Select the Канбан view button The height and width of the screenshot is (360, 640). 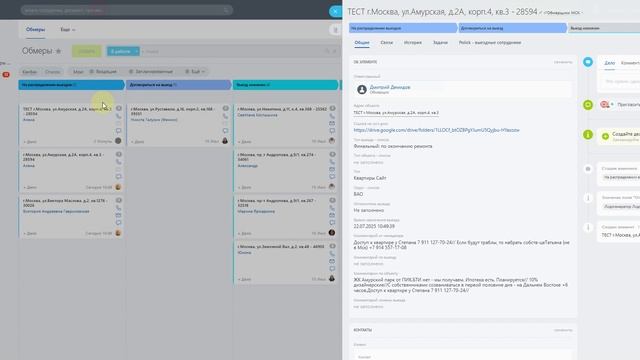coord(29,71)
